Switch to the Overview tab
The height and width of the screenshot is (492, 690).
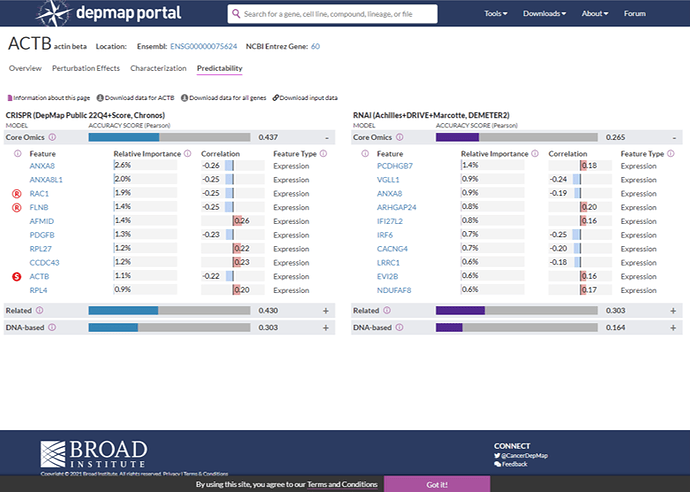(25, 68)
